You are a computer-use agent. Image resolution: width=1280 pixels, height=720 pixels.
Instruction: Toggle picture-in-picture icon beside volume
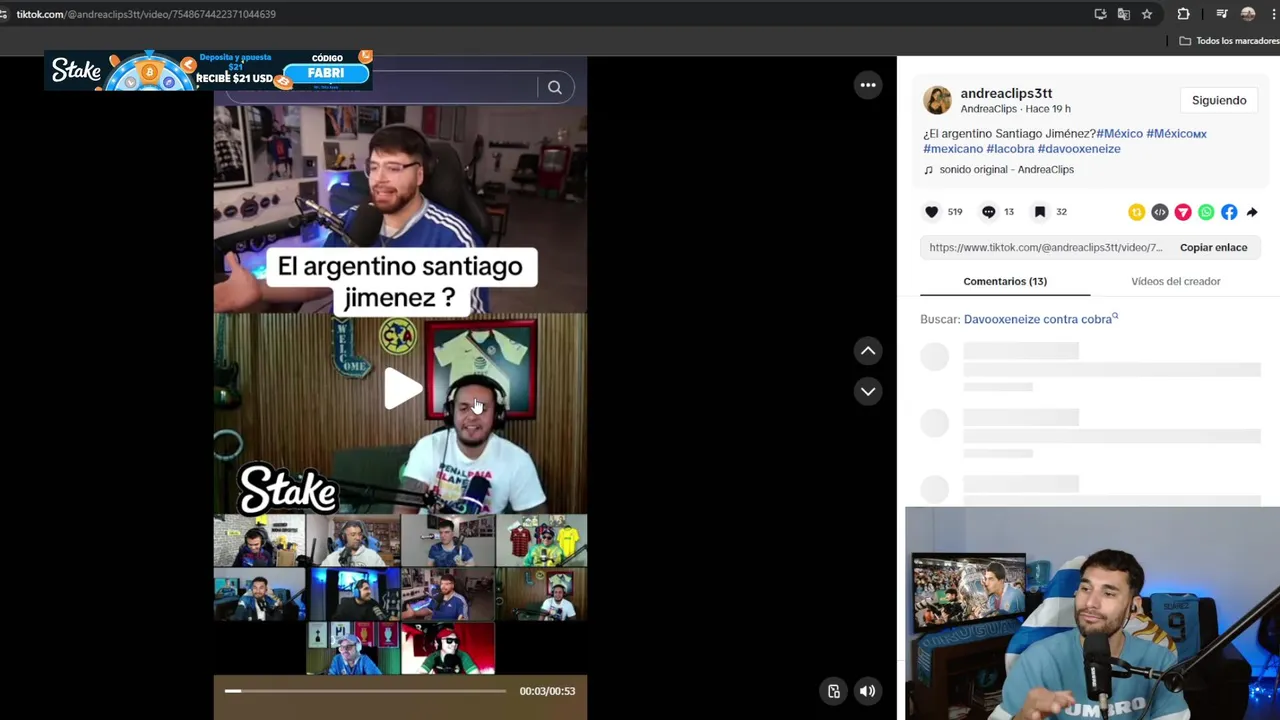tap(833, 691)
